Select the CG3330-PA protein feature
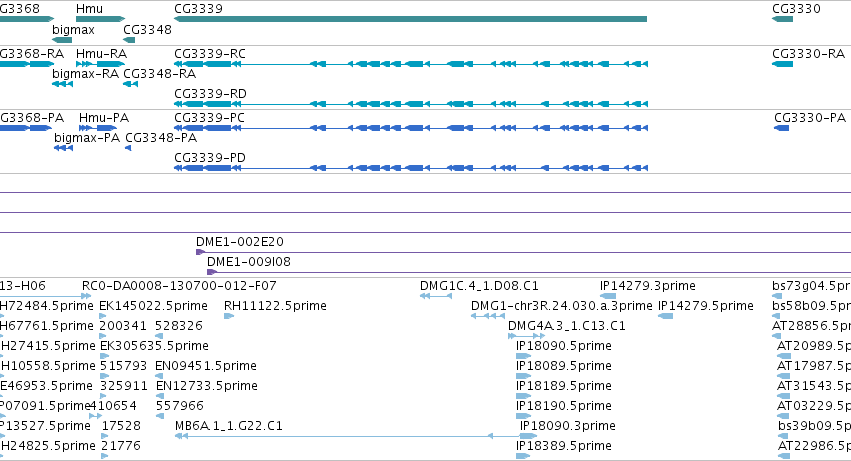 [x=782, y=128]
